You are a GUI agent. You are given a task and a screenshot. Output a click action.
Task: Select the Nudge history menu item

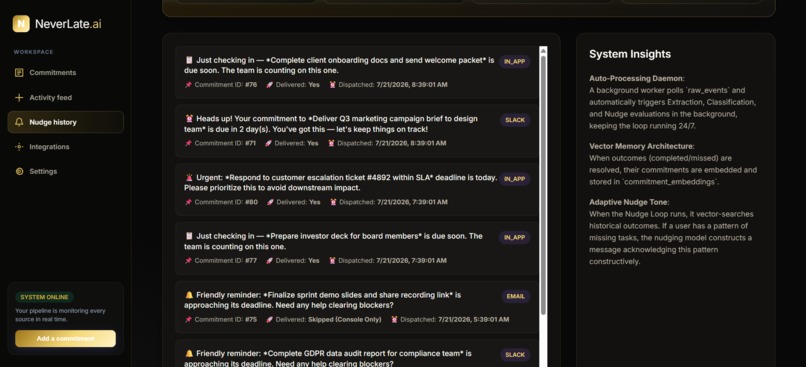[65, 122]
